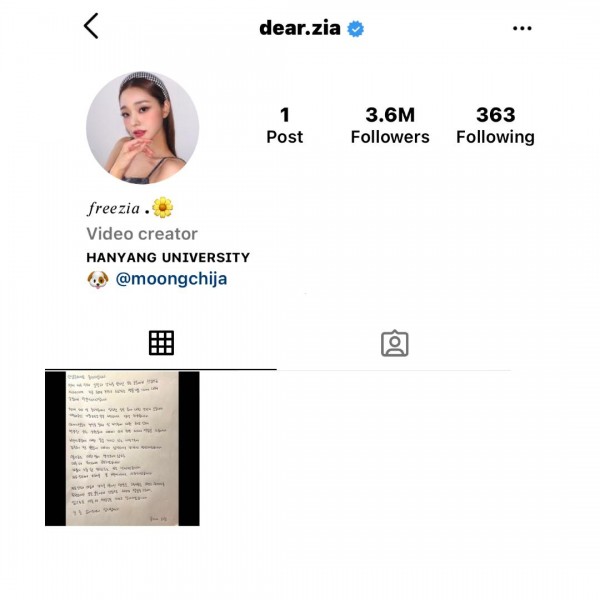Switch to the posts grid tab
Screen dimensions: 600x600
click(161, 343)
